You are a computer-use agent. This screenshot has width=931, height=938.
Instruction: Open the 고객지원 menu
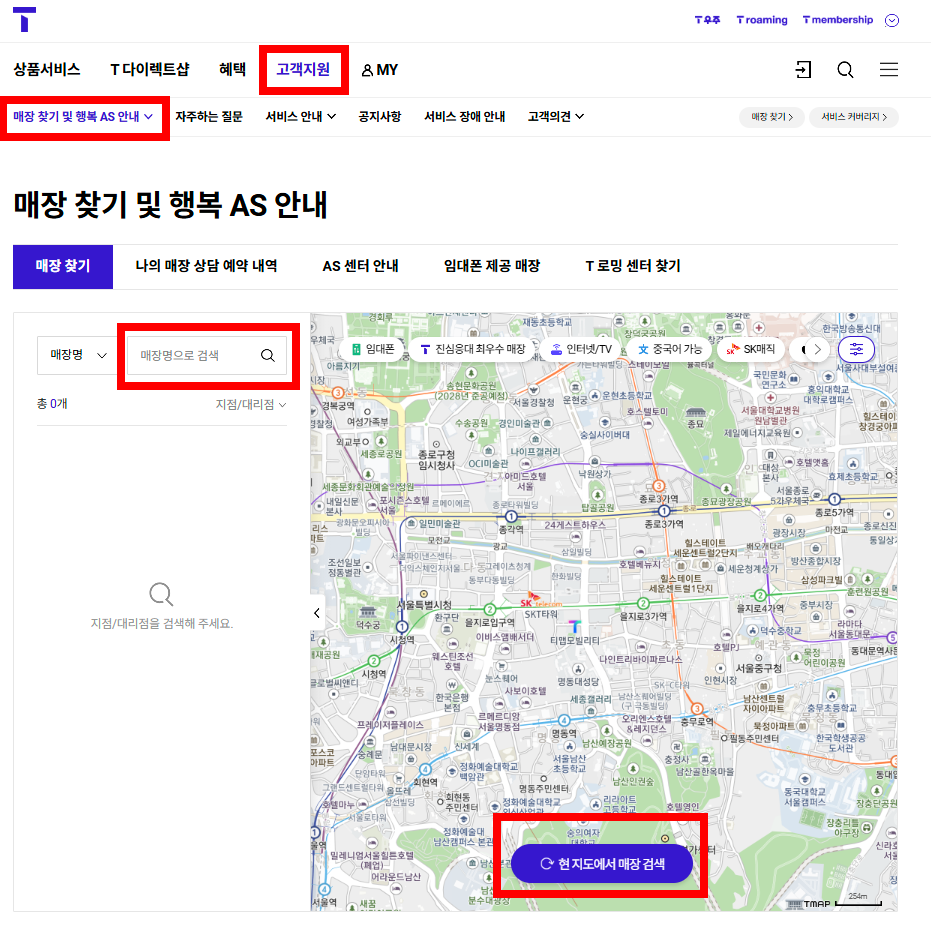pyautogui.click(x=303, y=69)
